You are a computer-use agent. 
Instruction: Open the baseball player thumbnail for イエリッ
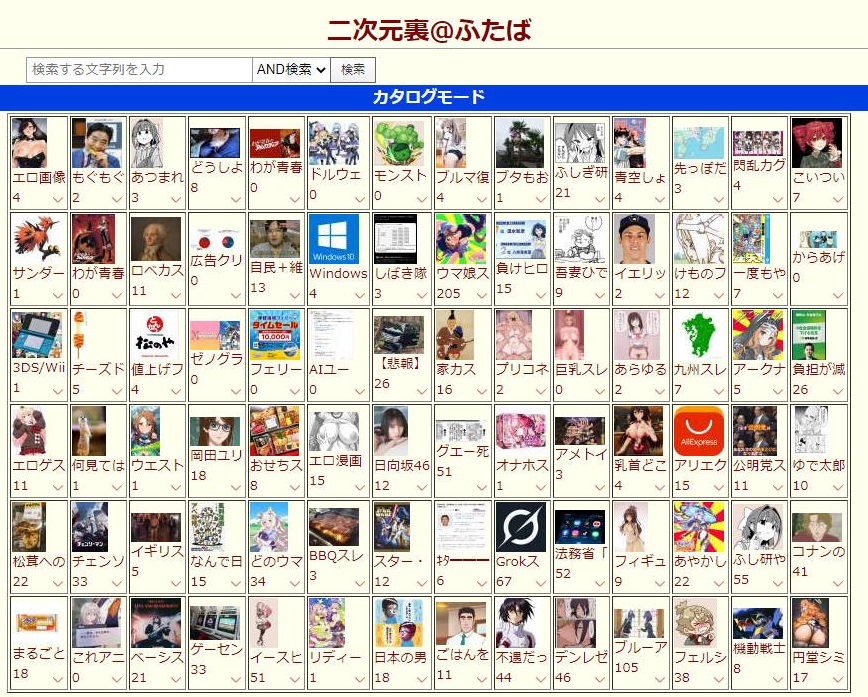click(636, 239)
